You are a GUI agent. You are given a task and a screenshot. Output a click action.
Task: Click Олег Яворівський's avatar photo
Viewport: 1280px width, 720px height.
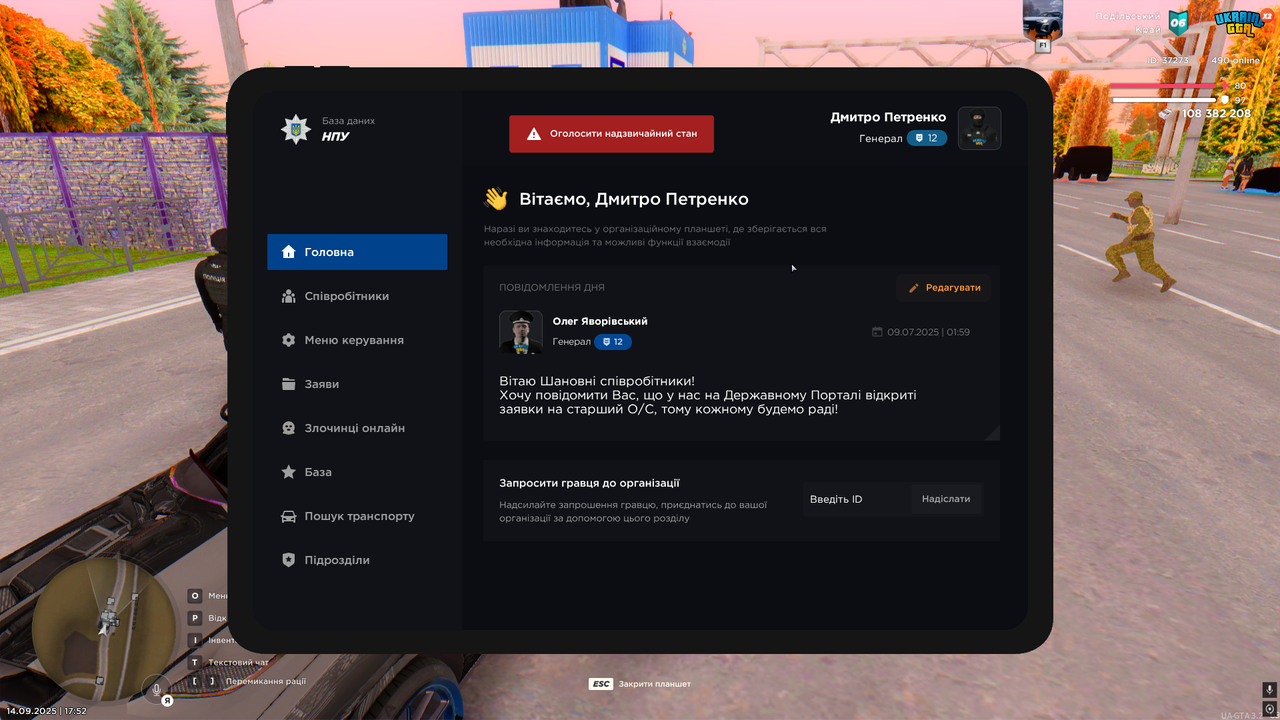tap(521, 332)
